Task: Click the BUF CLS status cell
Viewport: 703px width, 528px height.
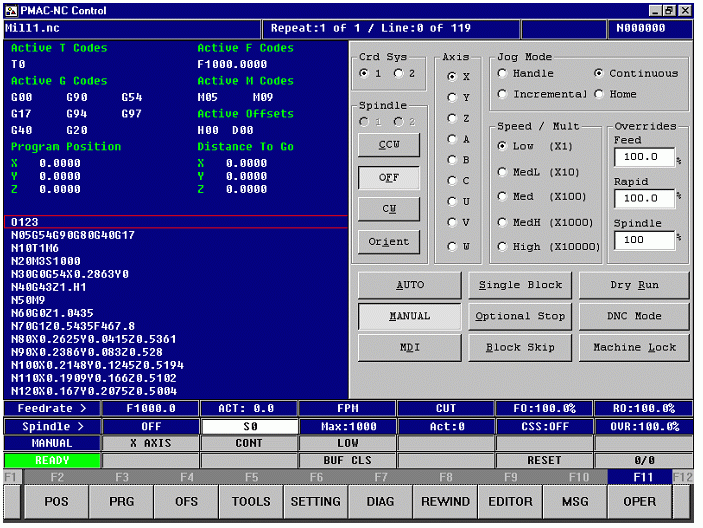Action: click(347, 460)
